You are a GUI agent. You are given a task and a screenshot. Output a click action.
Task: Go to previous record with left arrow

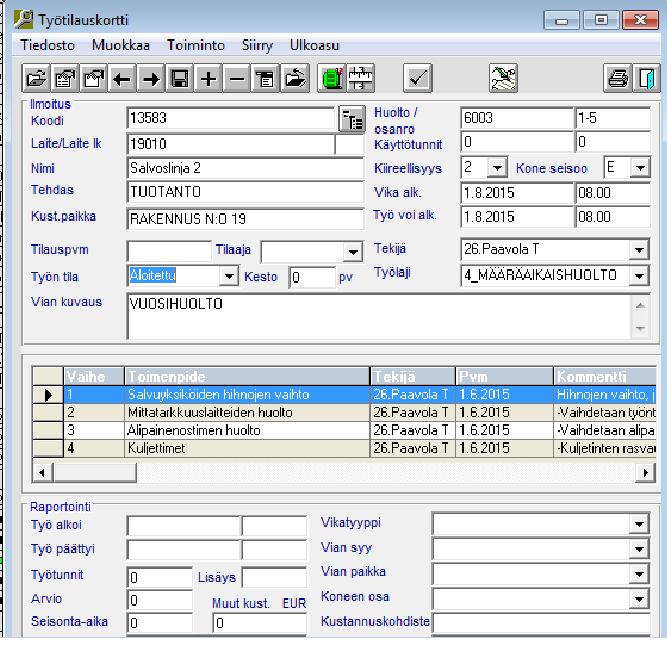(123, 78)
